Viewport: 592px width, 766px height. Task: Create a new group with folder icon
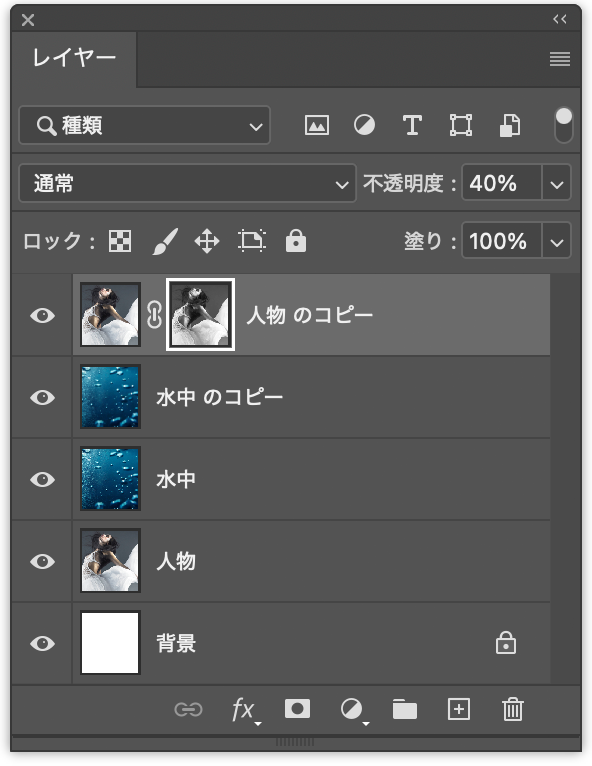click(404, 709)
